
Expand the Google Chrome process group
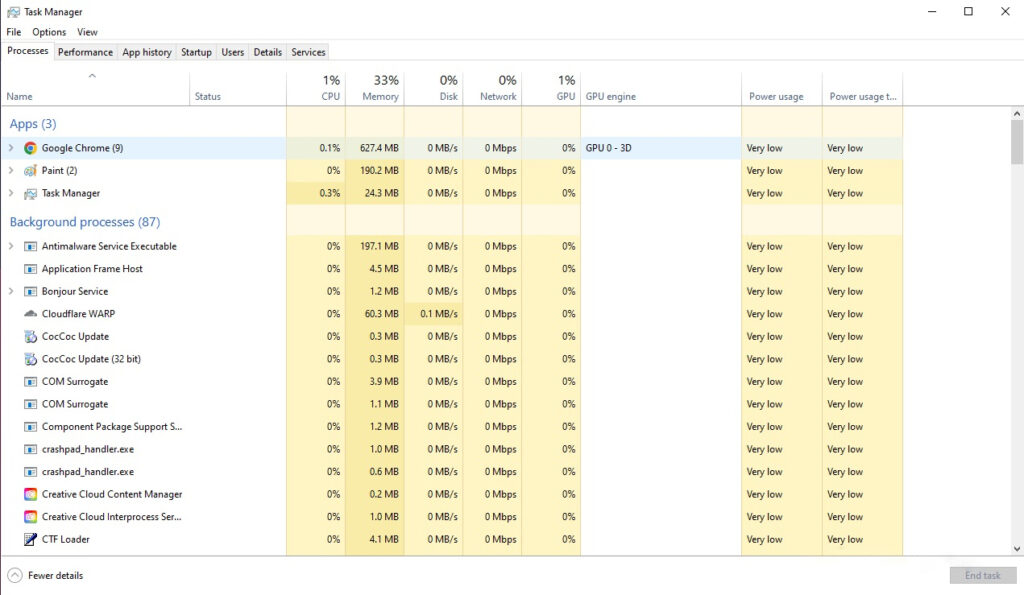(x=10, y=147)
